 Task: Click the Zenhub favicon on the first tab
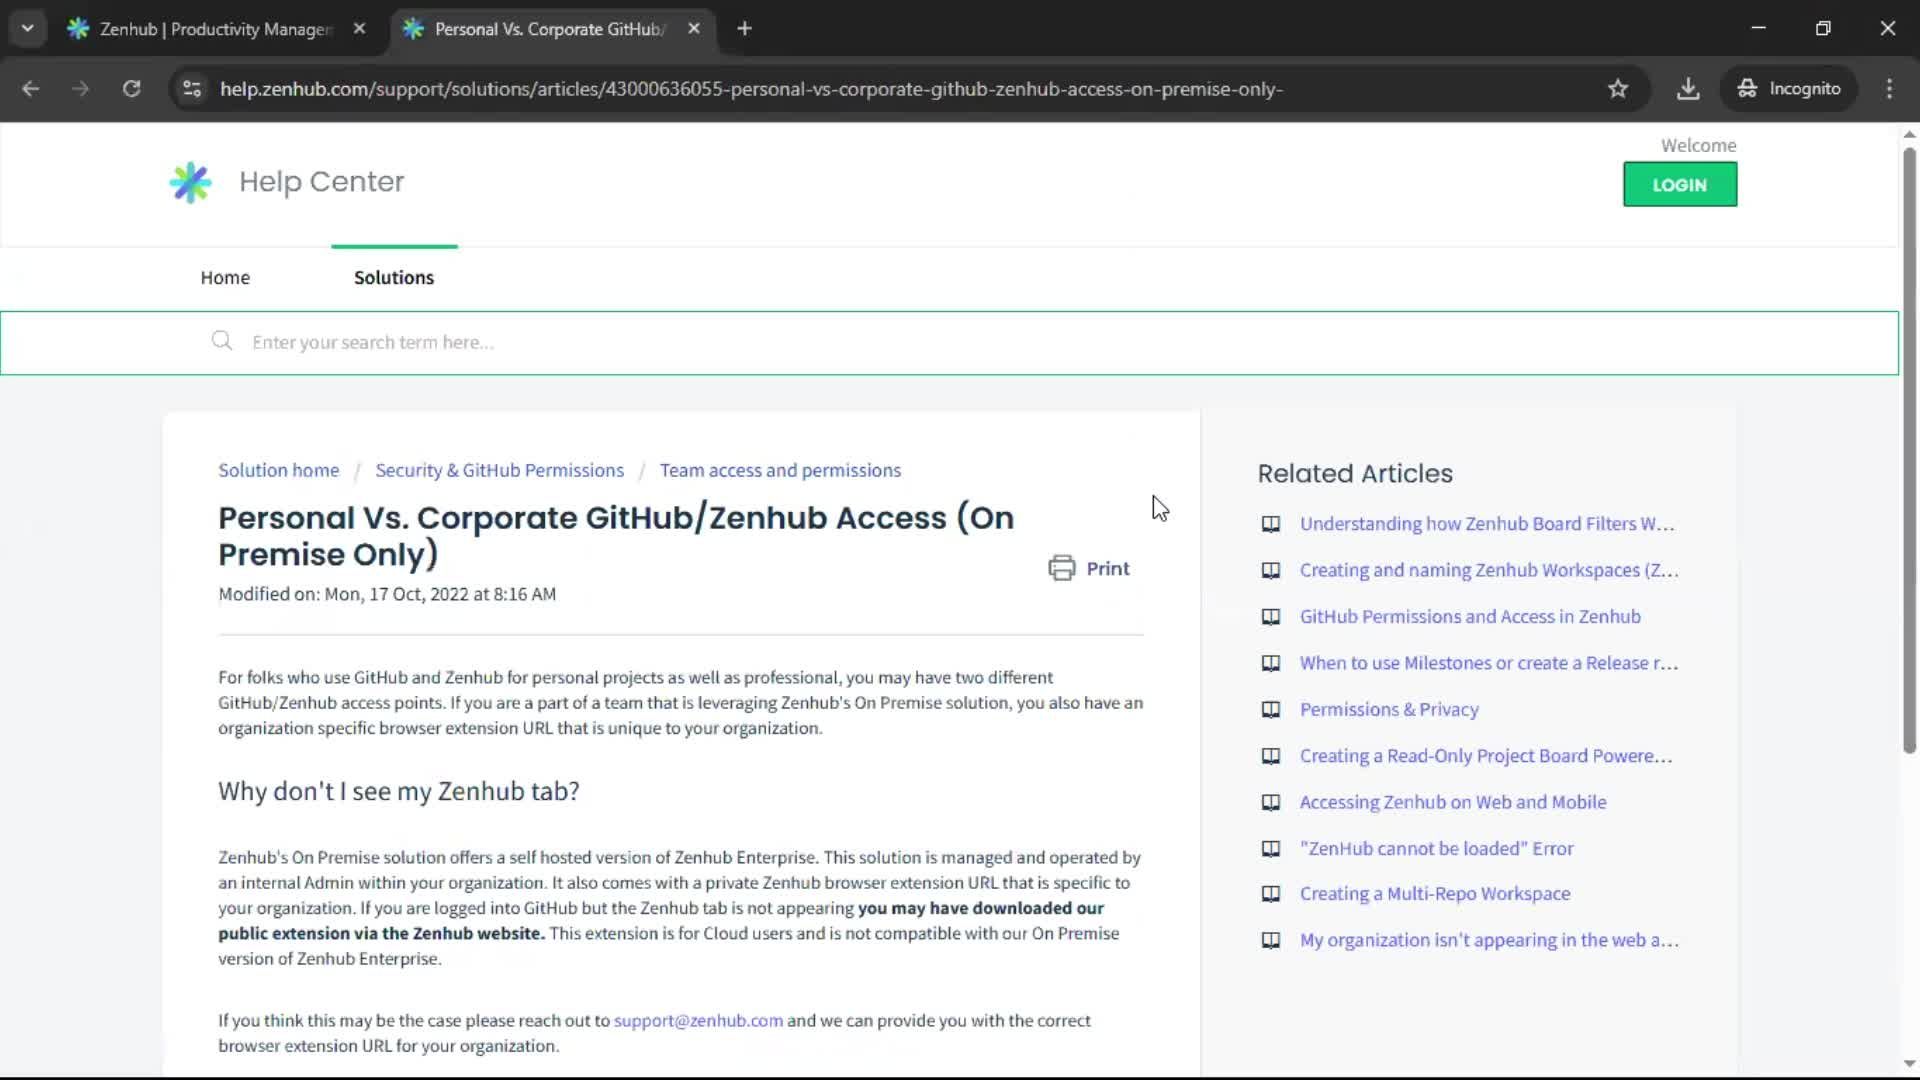(78, 29)
